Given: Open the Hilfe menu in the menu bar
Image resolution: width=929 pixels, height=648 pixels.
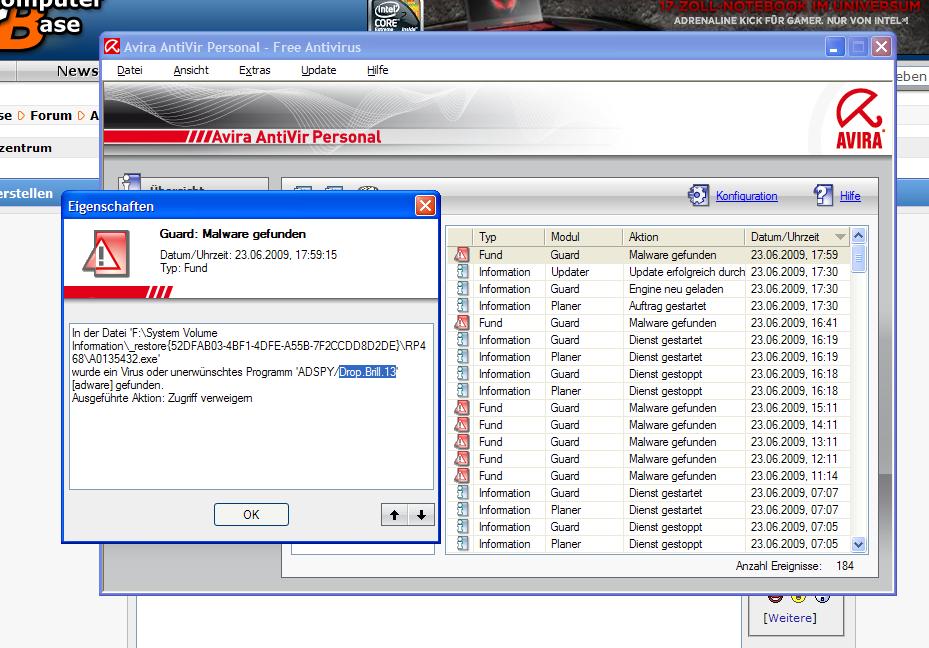Looking at the screenshot, I should tap(377, 70).
